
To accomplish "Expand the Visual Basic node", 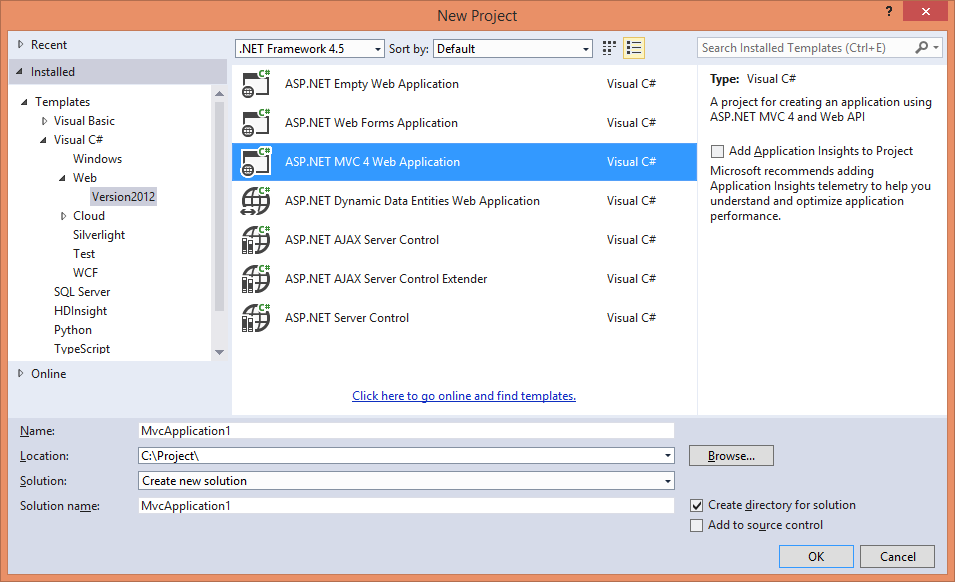I will [44, 121].
